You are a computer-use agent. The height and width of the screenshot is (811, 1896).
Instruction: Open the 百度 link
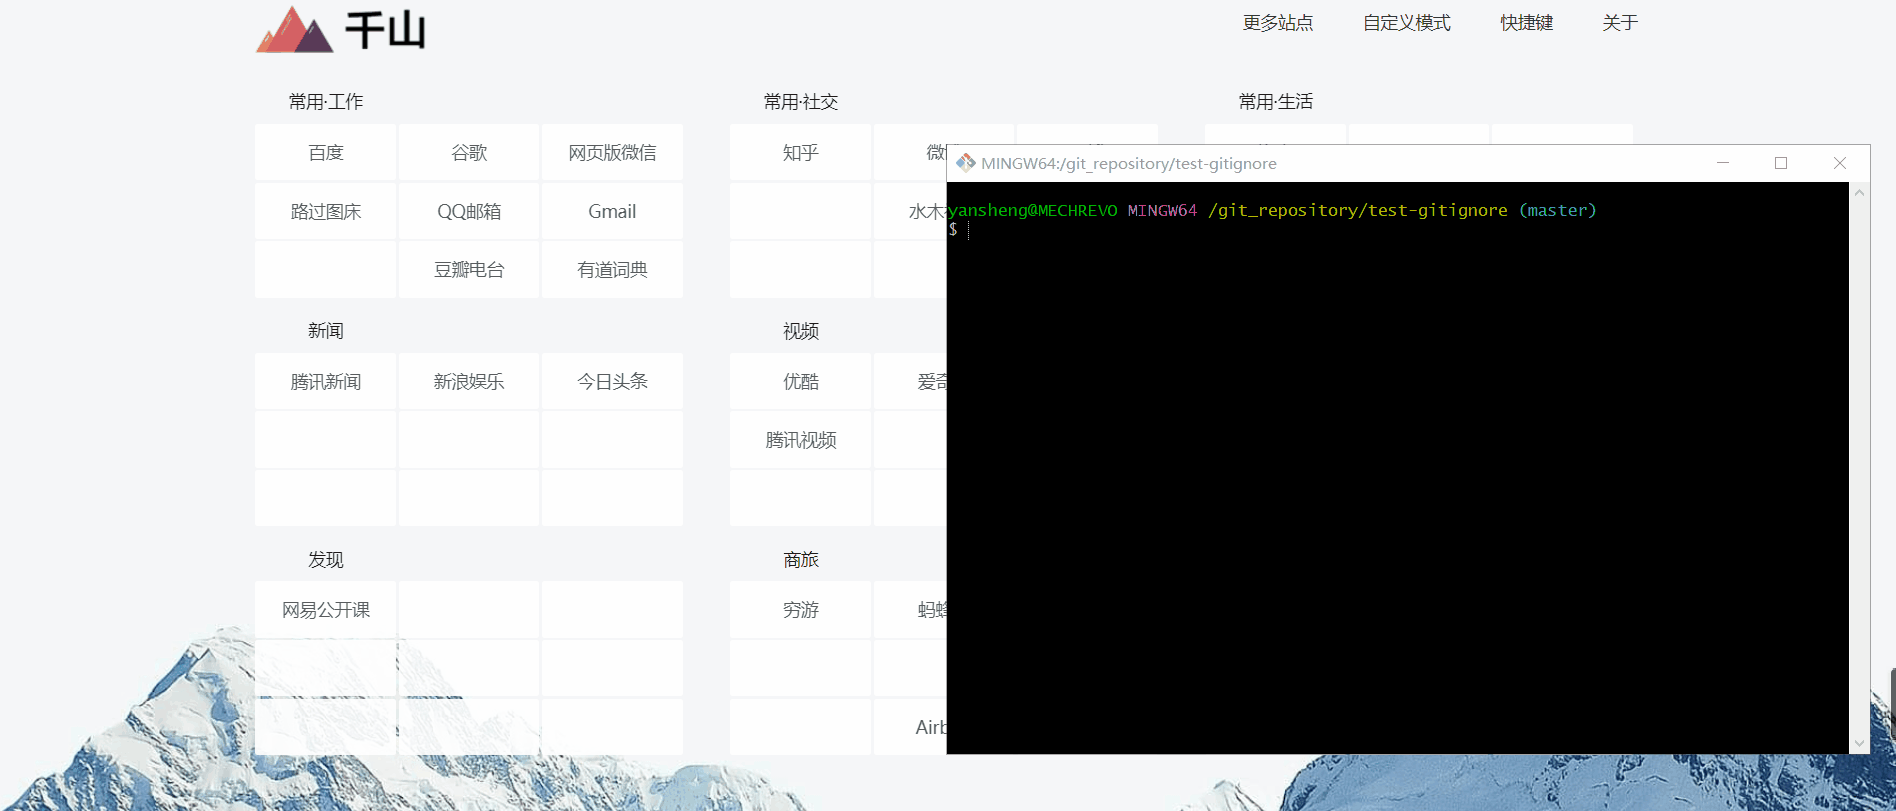click(x=326, y=153)
